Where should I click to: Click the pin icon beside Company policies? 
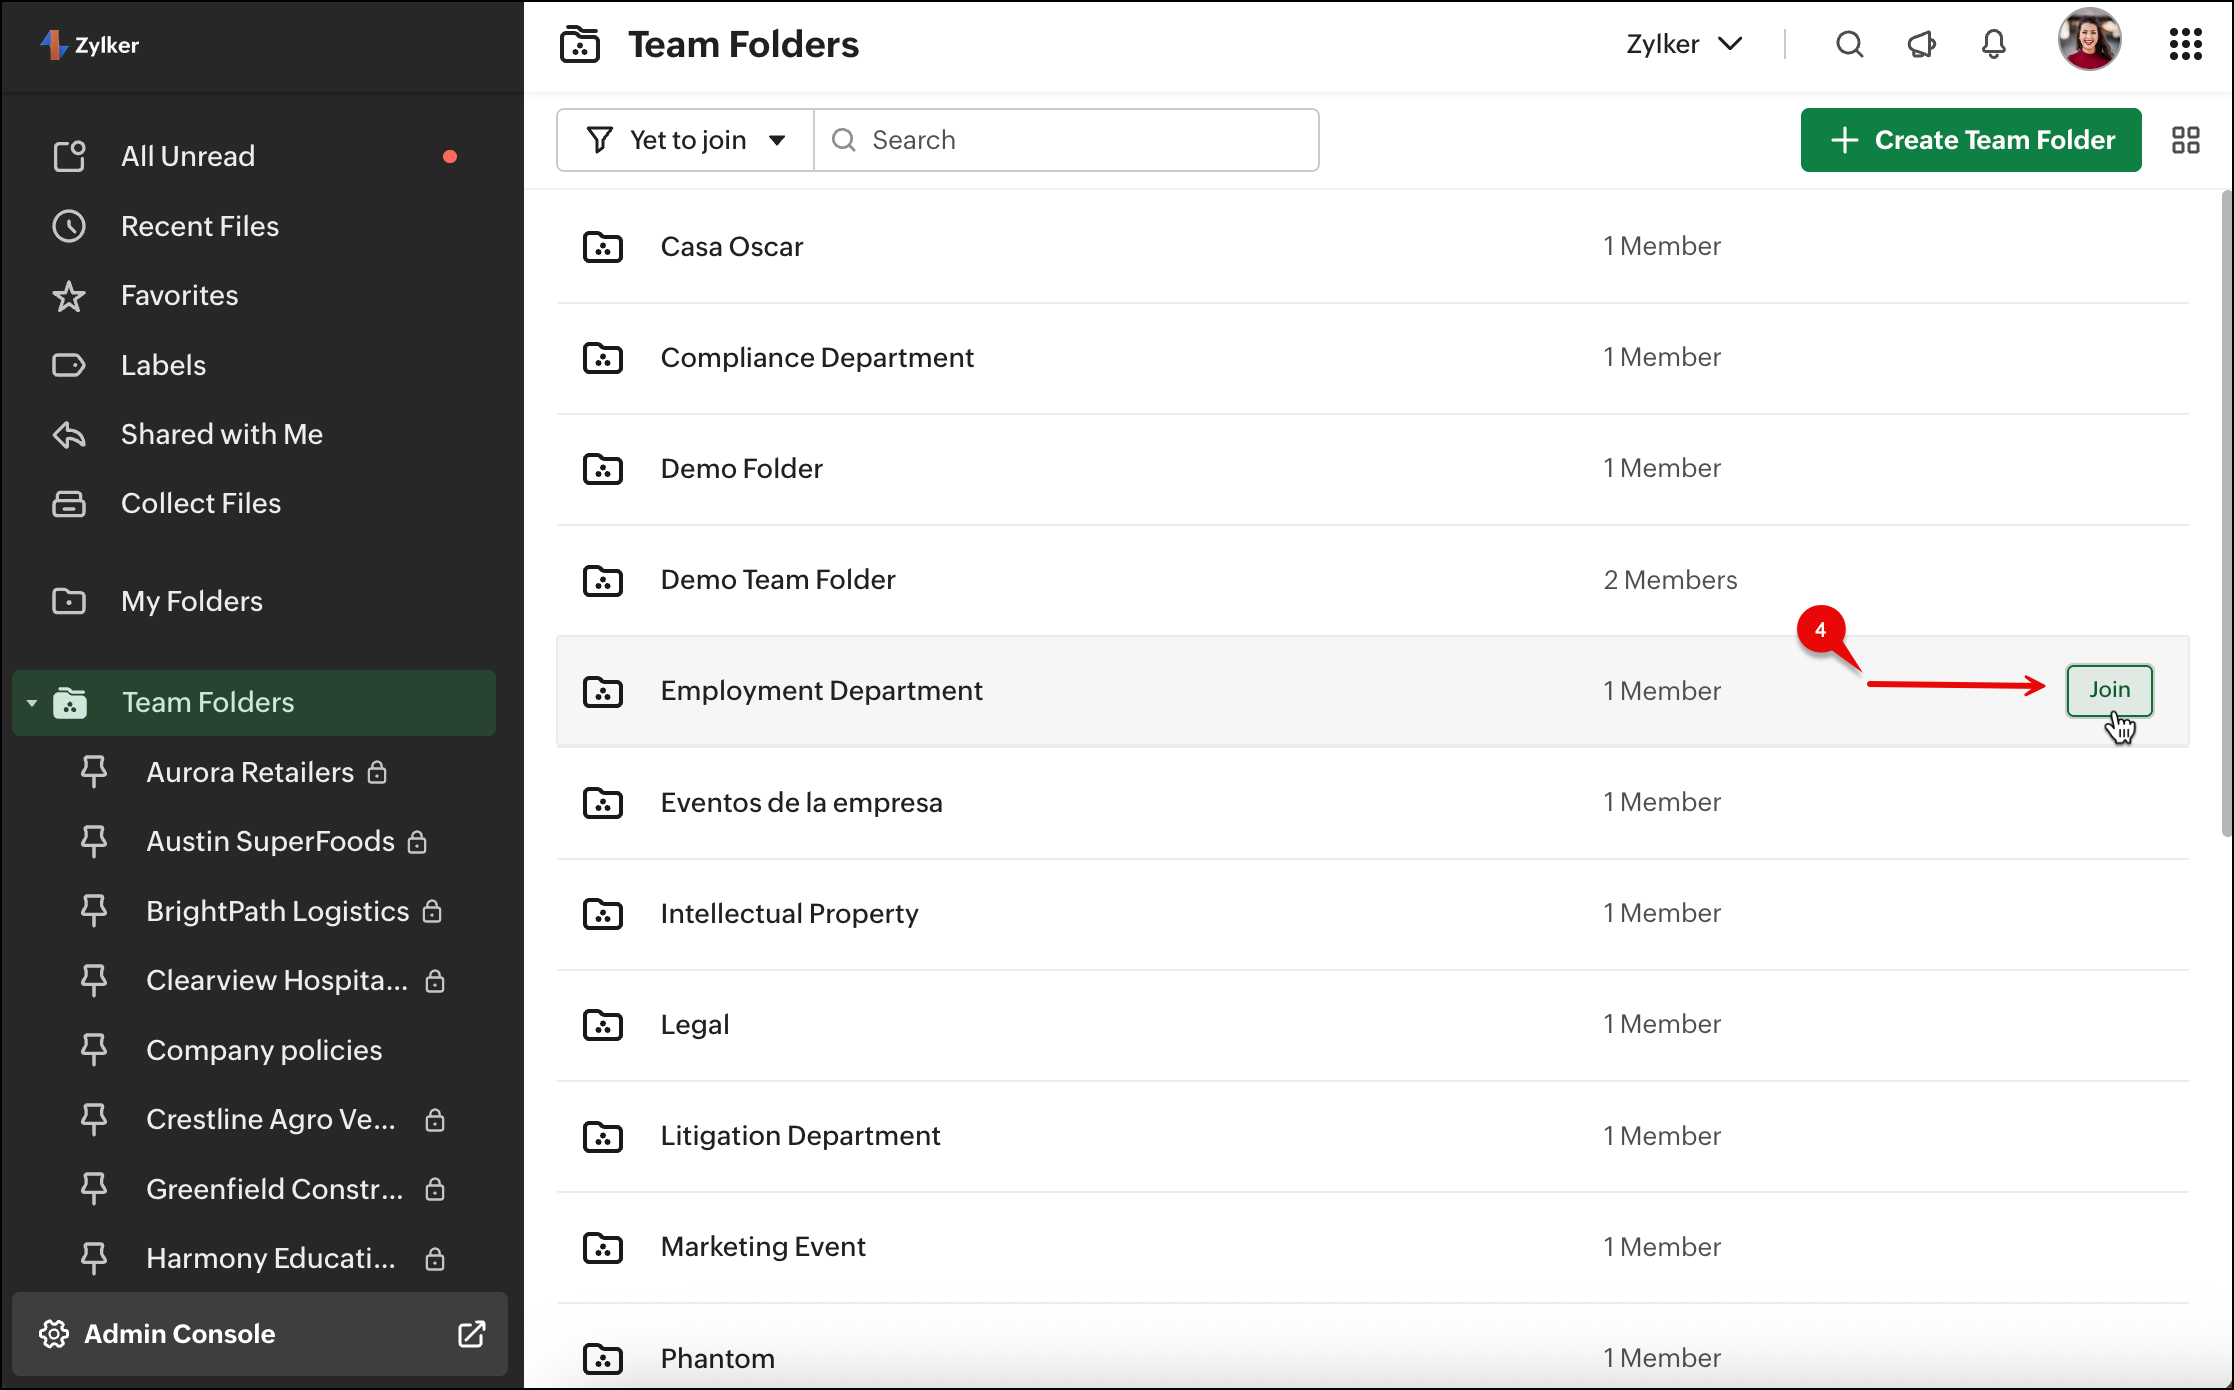tap(94, 1050)
